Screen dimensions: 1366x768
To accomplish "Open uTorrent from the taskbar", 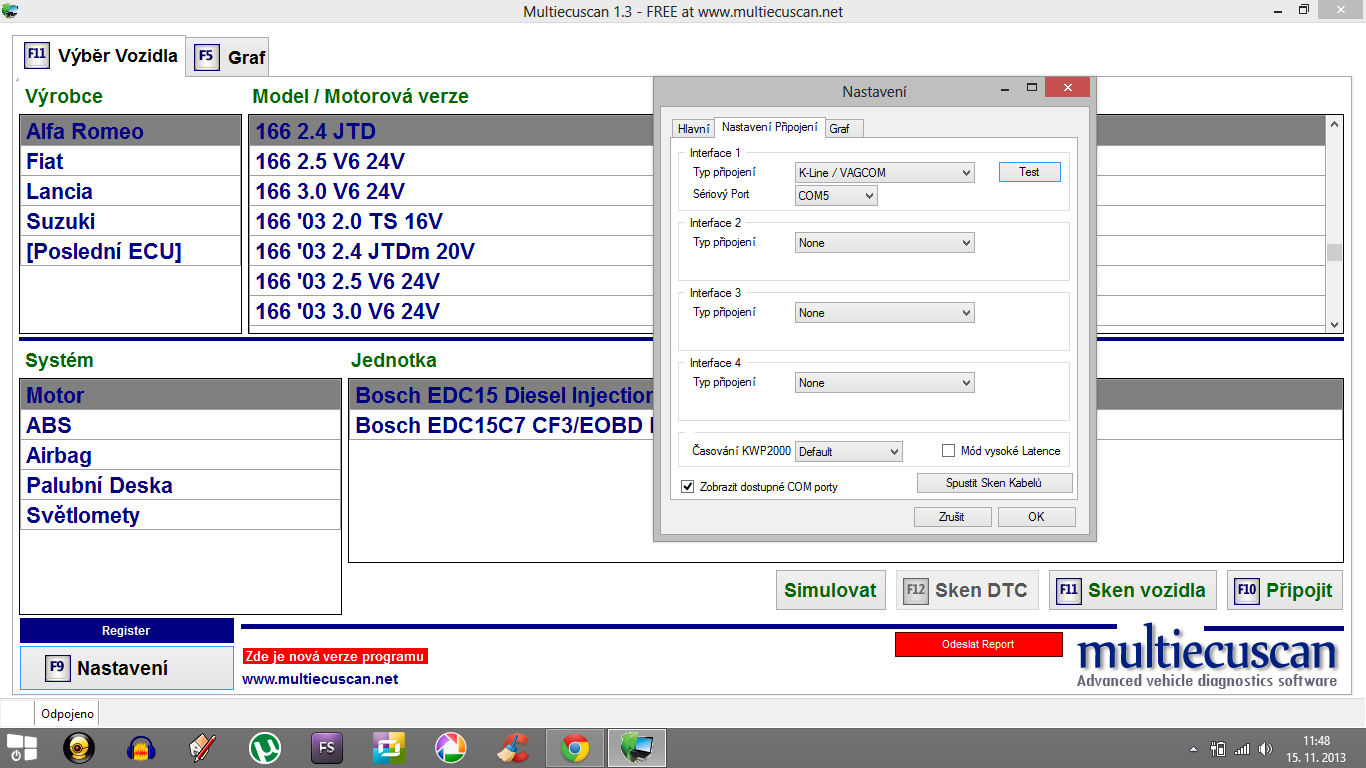I will [x=265, y=748].
